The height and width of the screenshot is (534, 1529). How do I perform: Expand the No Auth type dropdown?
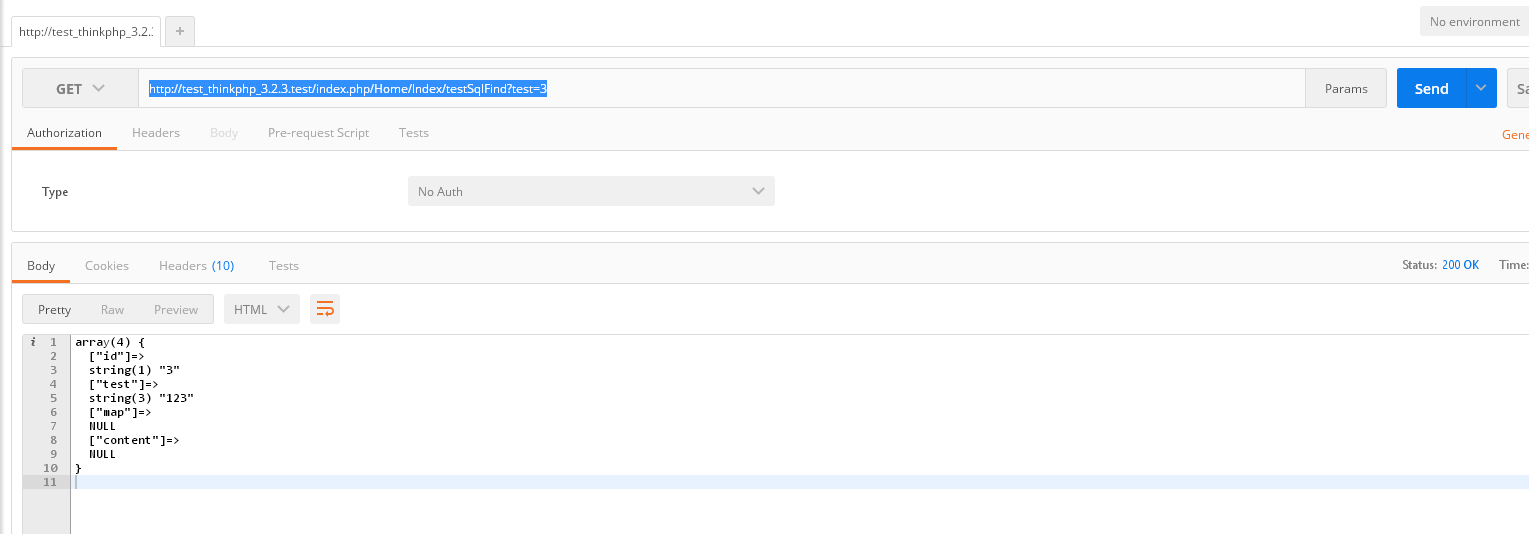pyautogui.click(x=591, y=191)
